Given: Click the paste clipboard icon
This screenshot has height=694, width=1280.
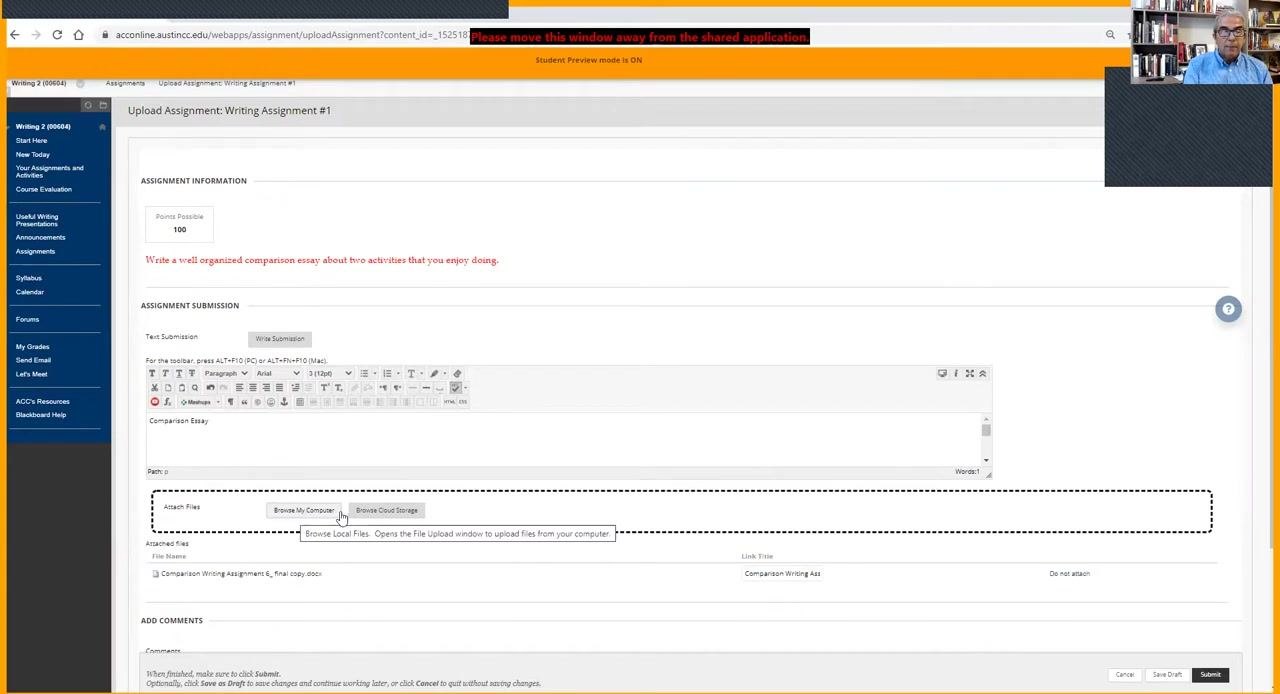Looking at the screenshot, I should click(x=181, y=387).
